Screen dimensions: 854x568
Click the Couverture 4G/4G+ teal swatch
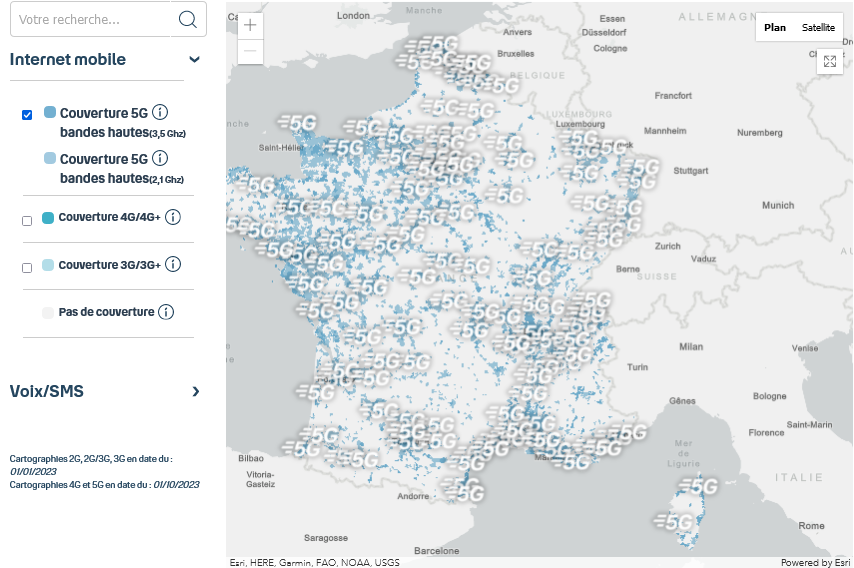click(x=48, y=218)
